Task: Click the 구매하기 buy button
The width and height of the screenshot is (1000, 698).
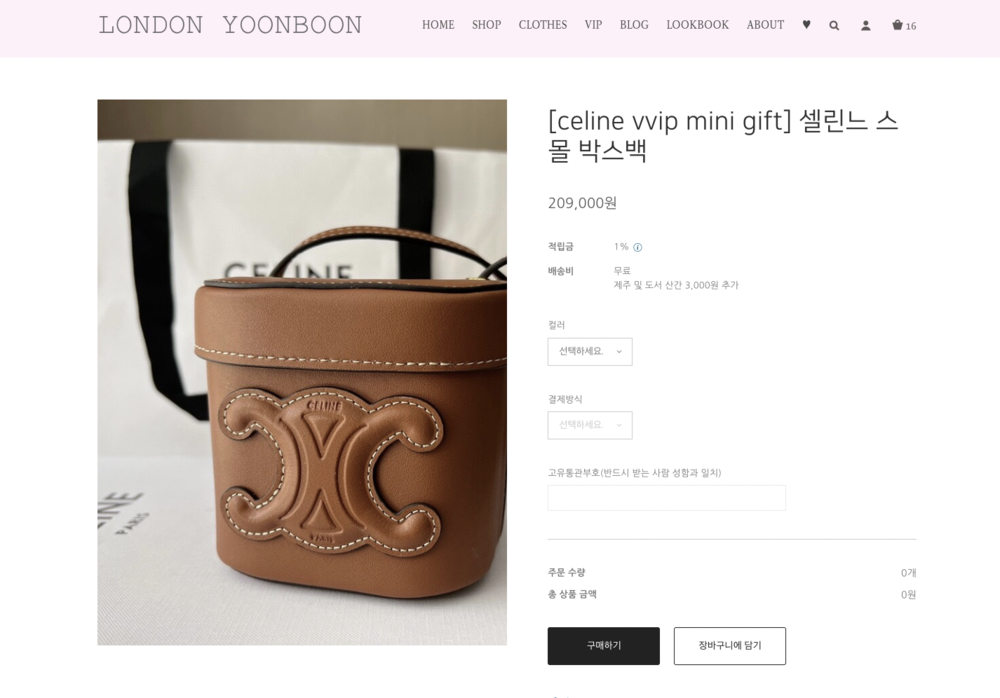Action: pos(603,646)
